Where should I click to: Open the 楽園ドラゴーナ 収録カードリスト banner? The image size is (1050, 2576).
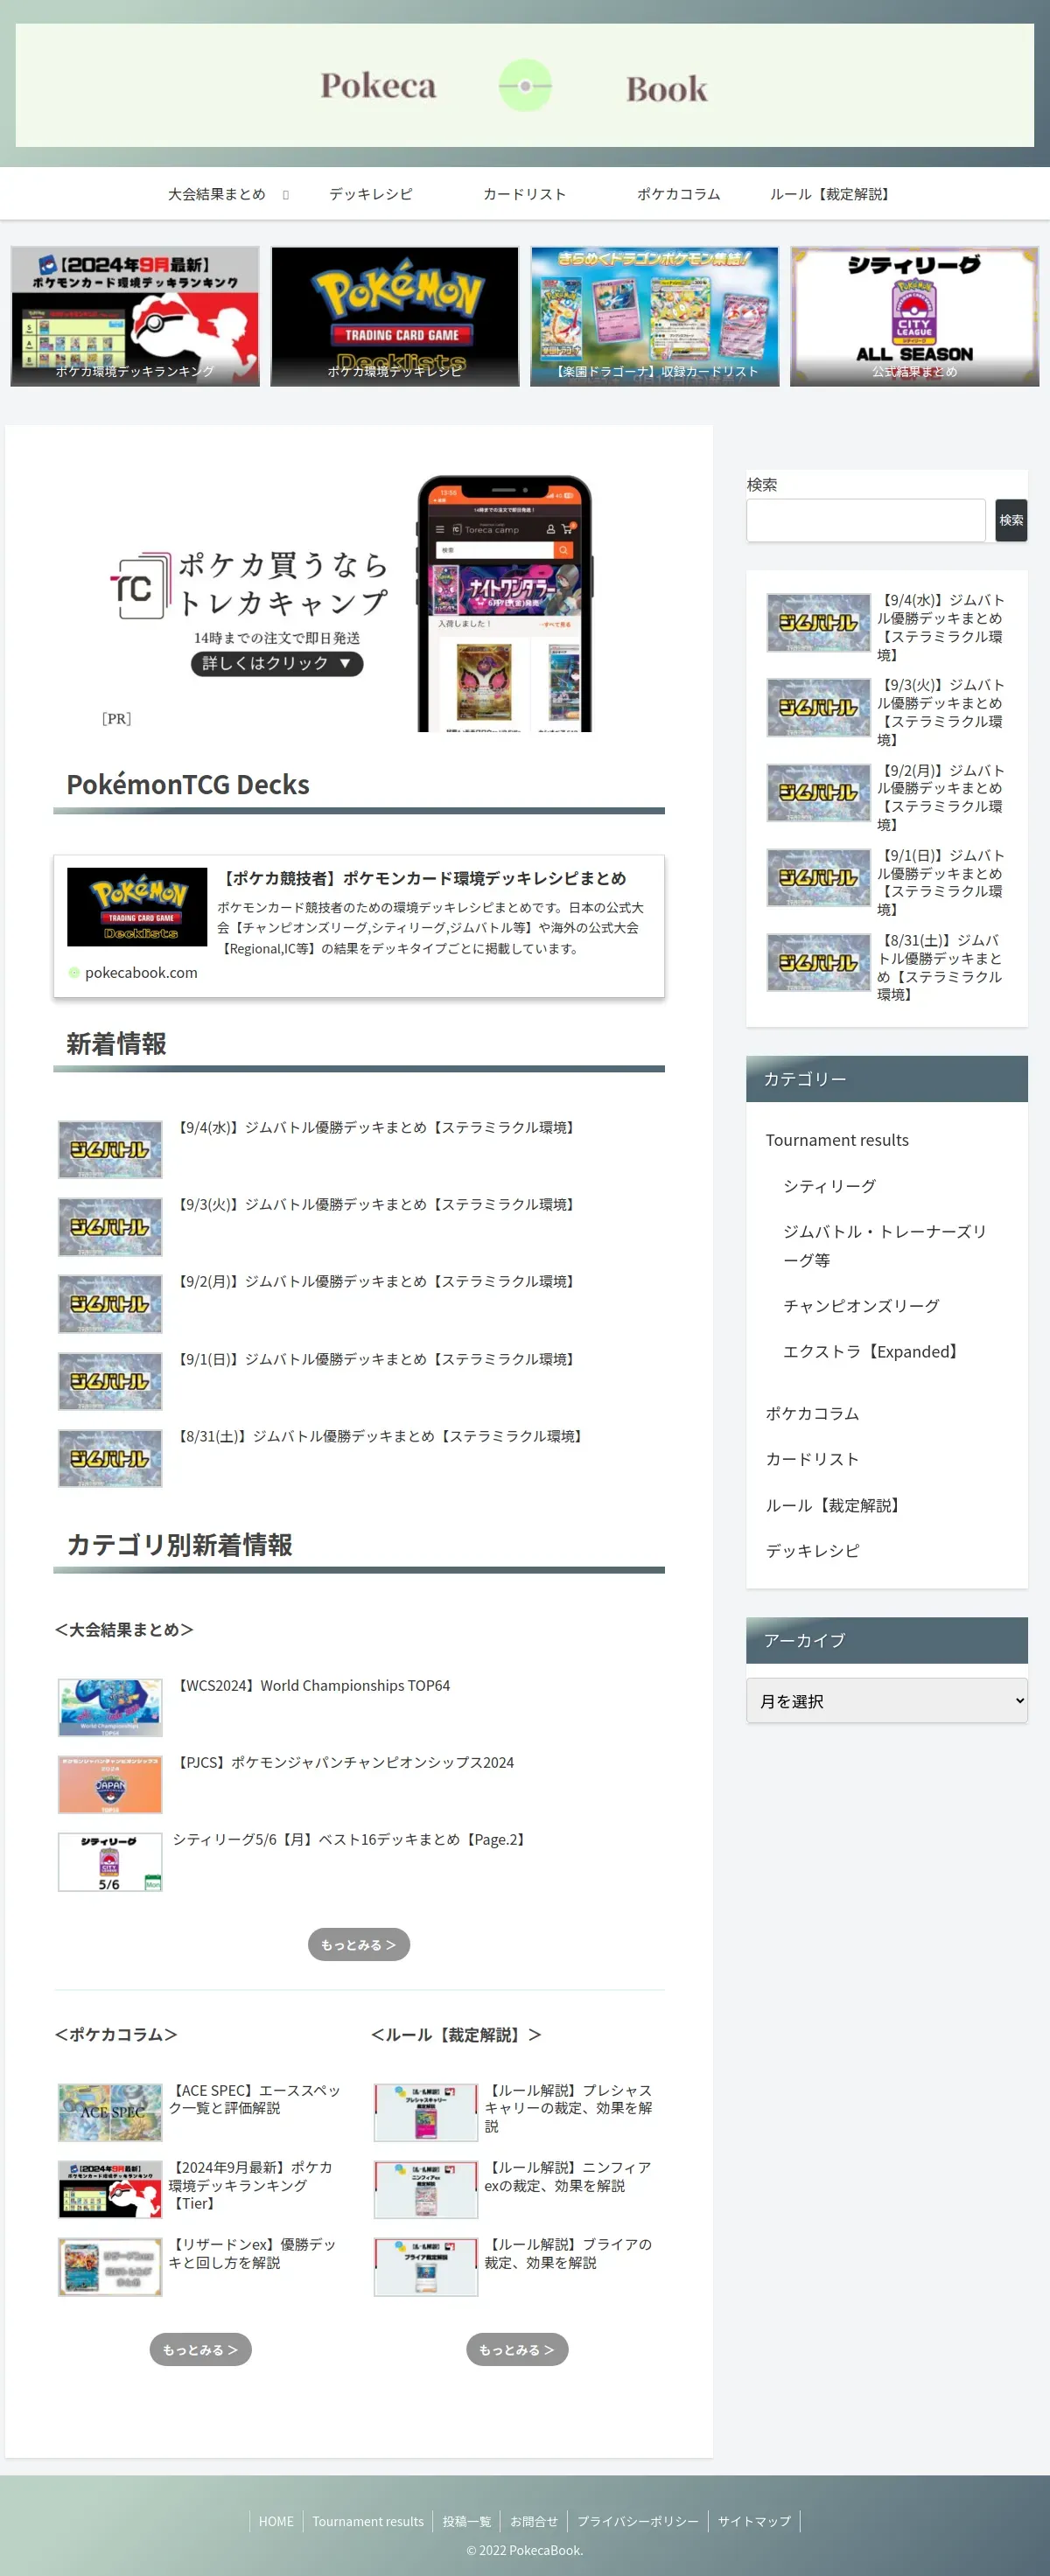655,316
